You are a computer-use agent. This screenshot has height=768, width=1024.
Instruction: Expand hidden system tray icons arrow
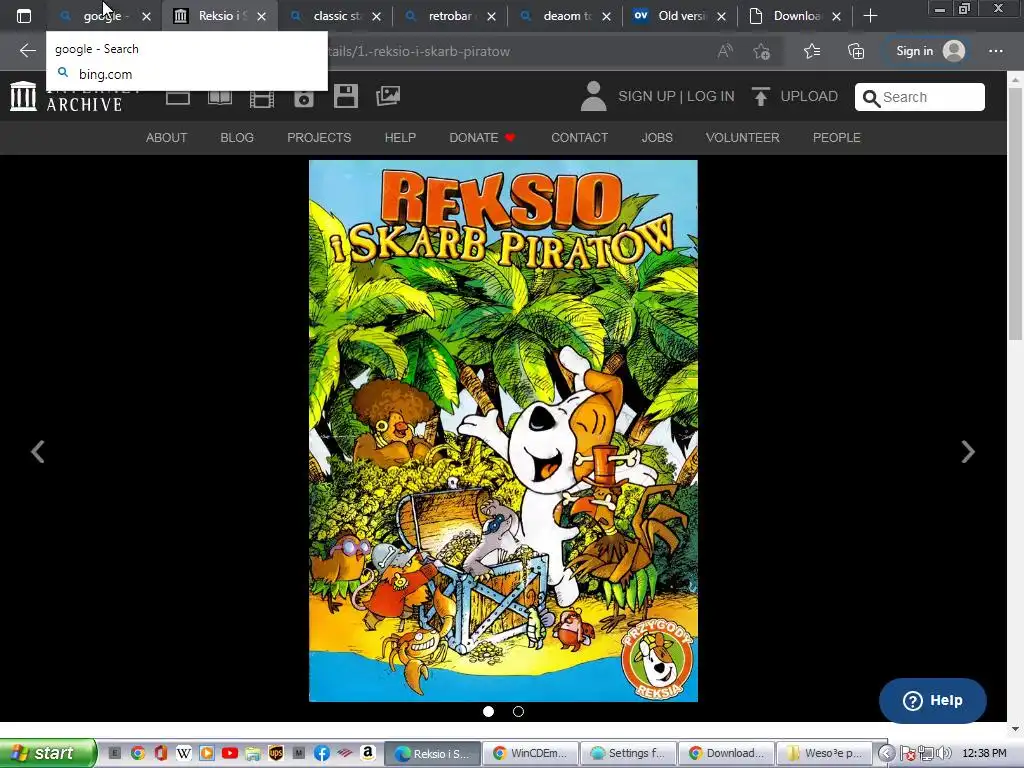[886, 753]
